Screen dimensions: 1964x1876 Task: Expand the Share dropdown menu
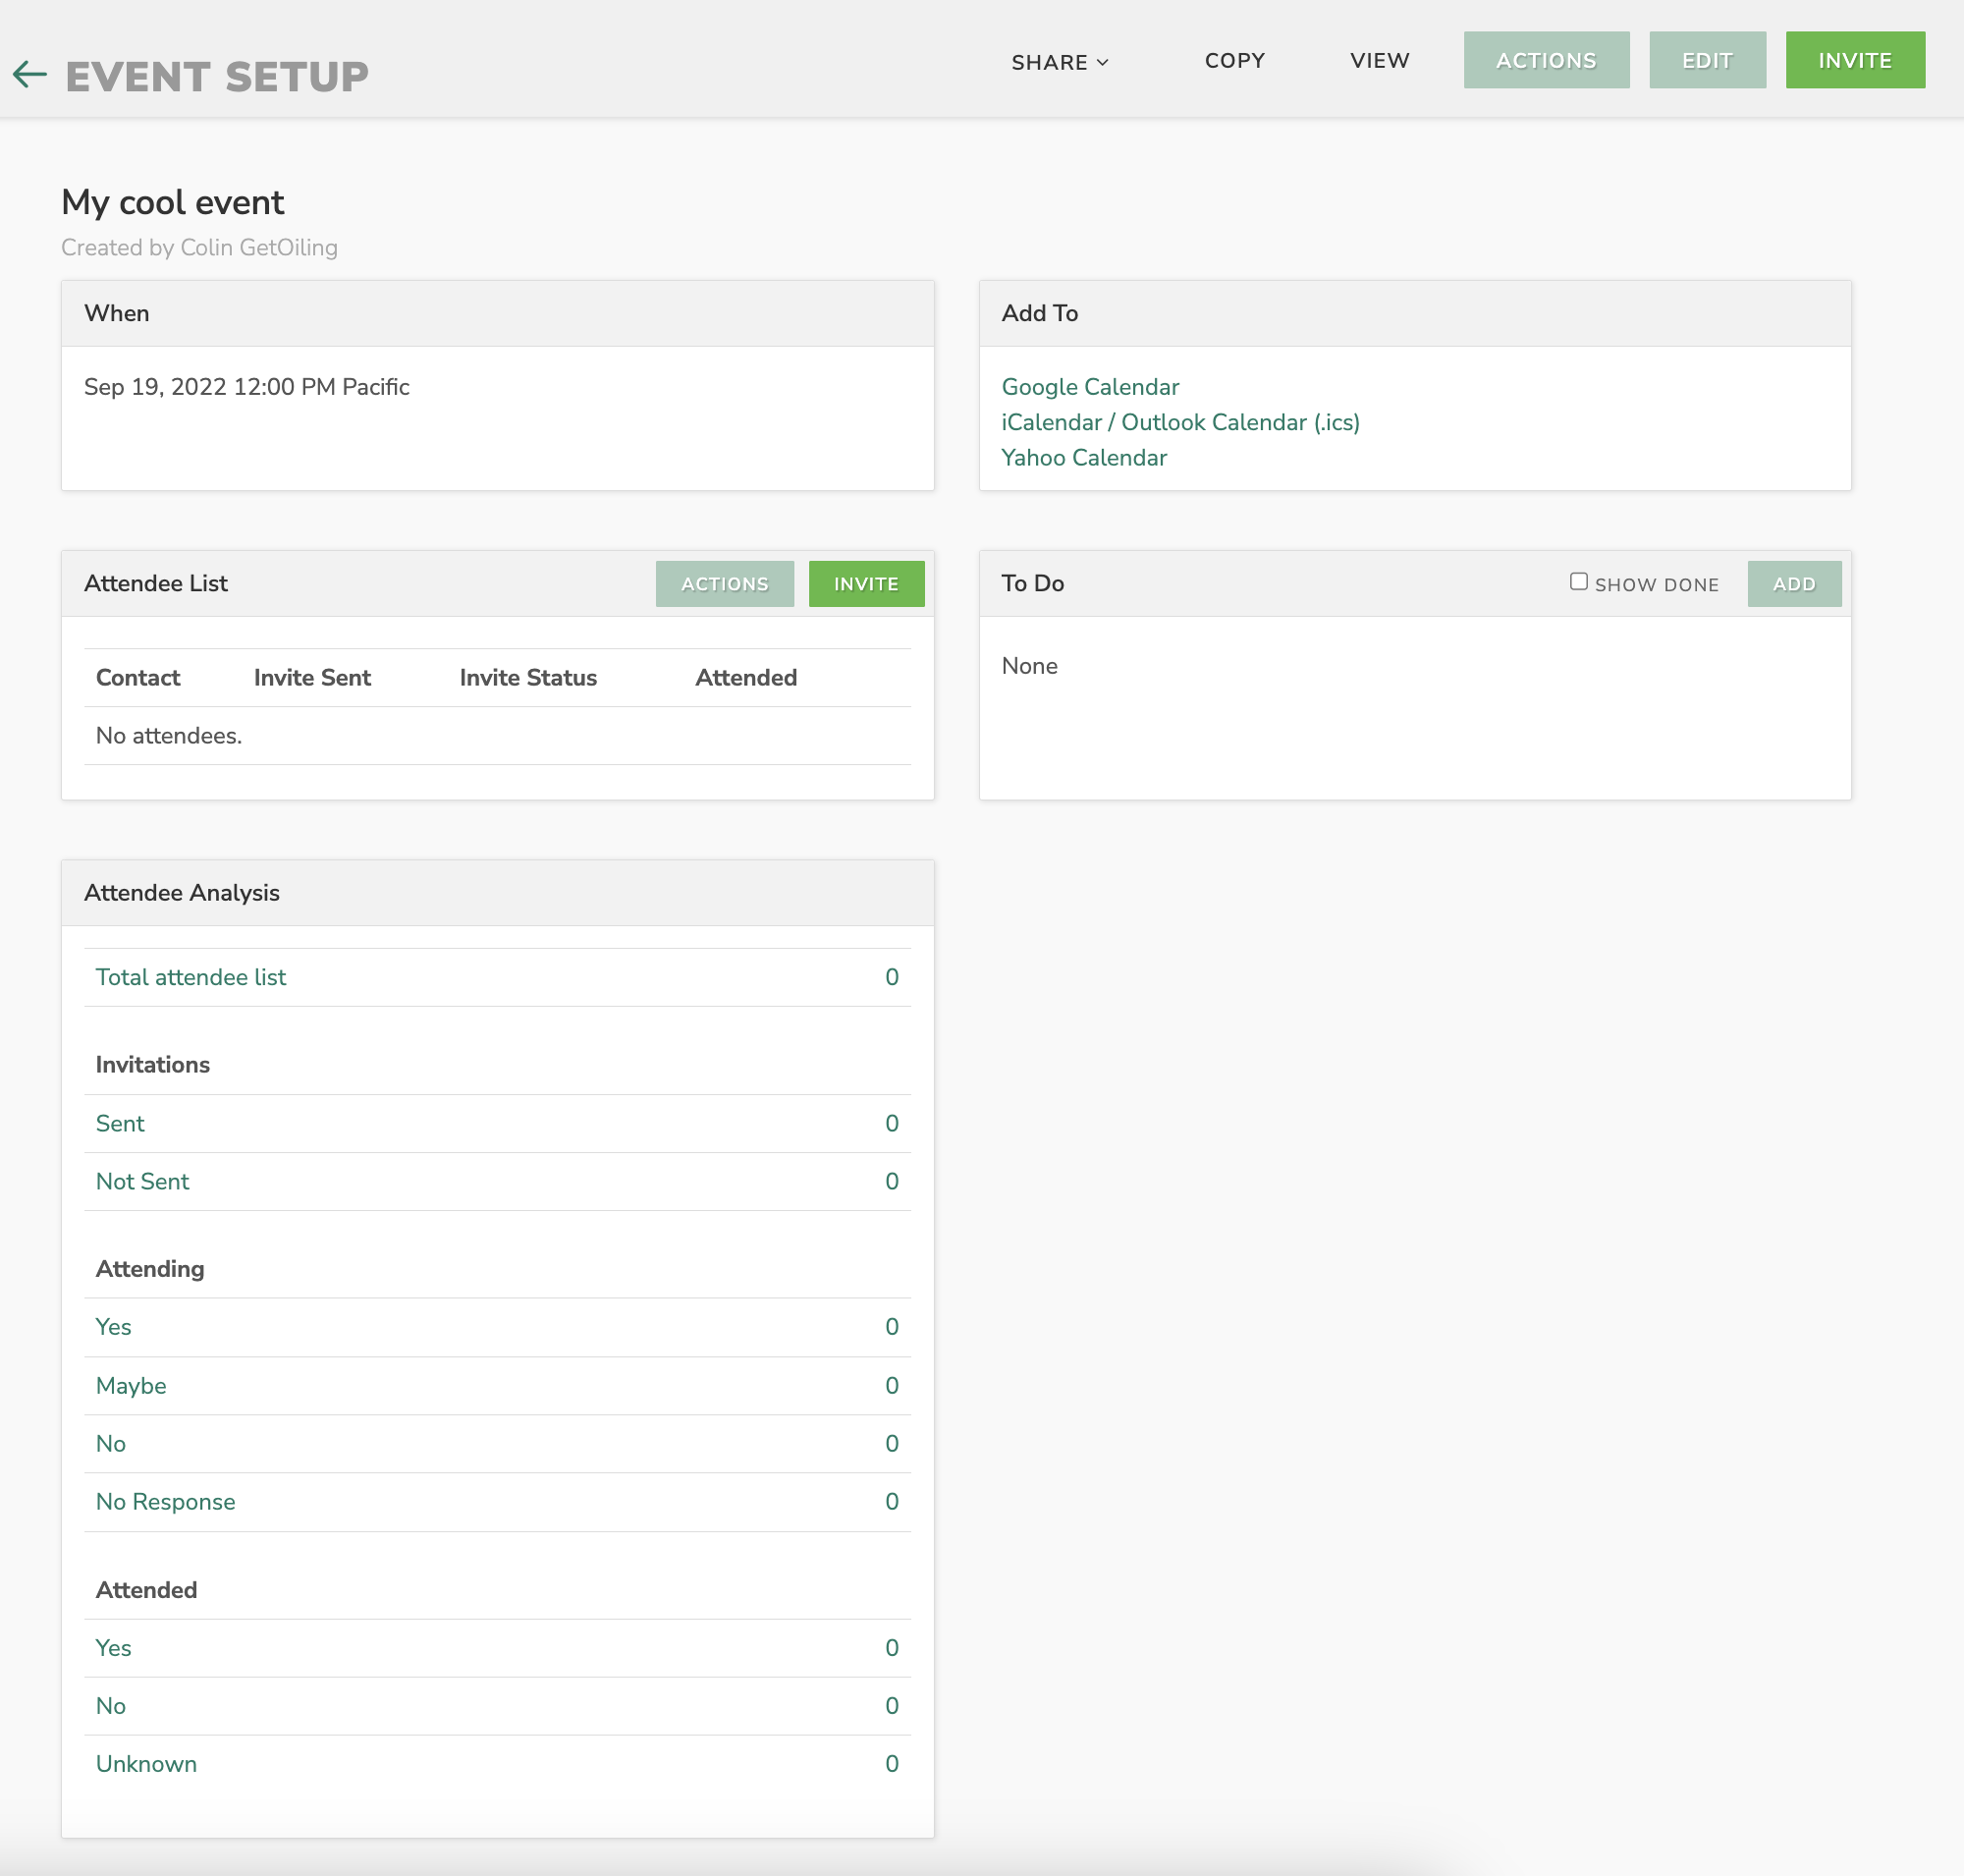click(x=1059, y=62)
